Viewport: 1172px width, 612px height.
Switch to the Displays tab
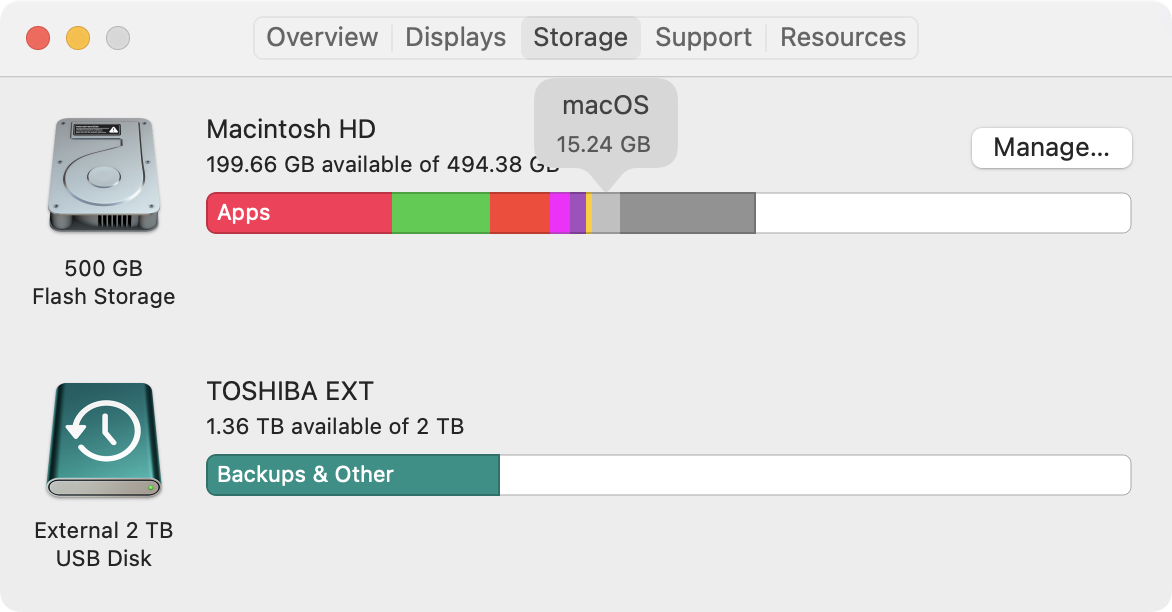tap(455, 37)
